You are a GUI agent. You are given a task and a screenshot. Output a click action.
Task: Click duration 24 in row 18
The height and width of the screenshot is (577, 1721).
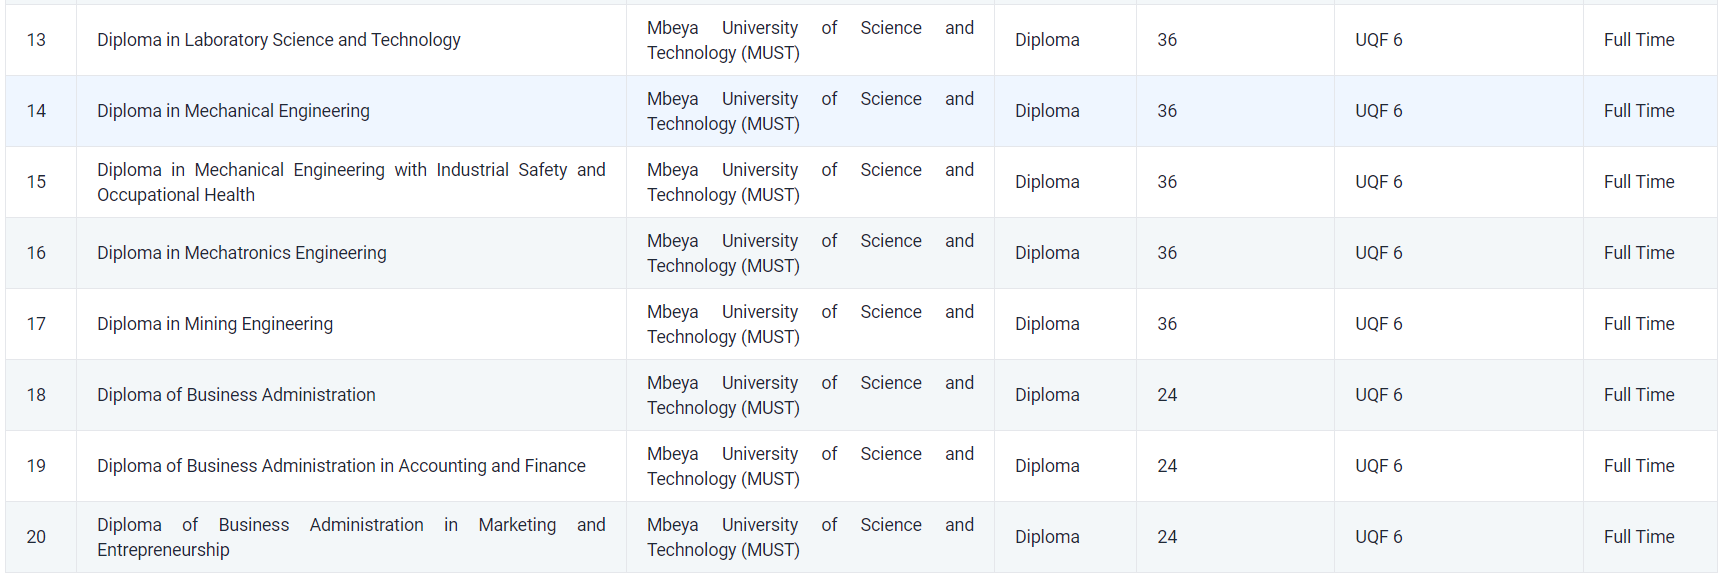coord(1167,395)
